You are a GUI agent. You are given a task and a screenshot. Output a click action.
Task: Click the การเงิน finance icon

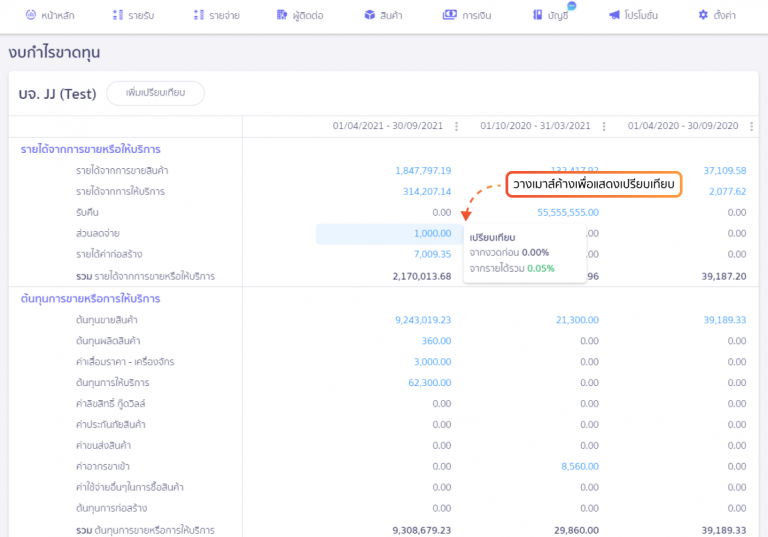tap(449, 16)
